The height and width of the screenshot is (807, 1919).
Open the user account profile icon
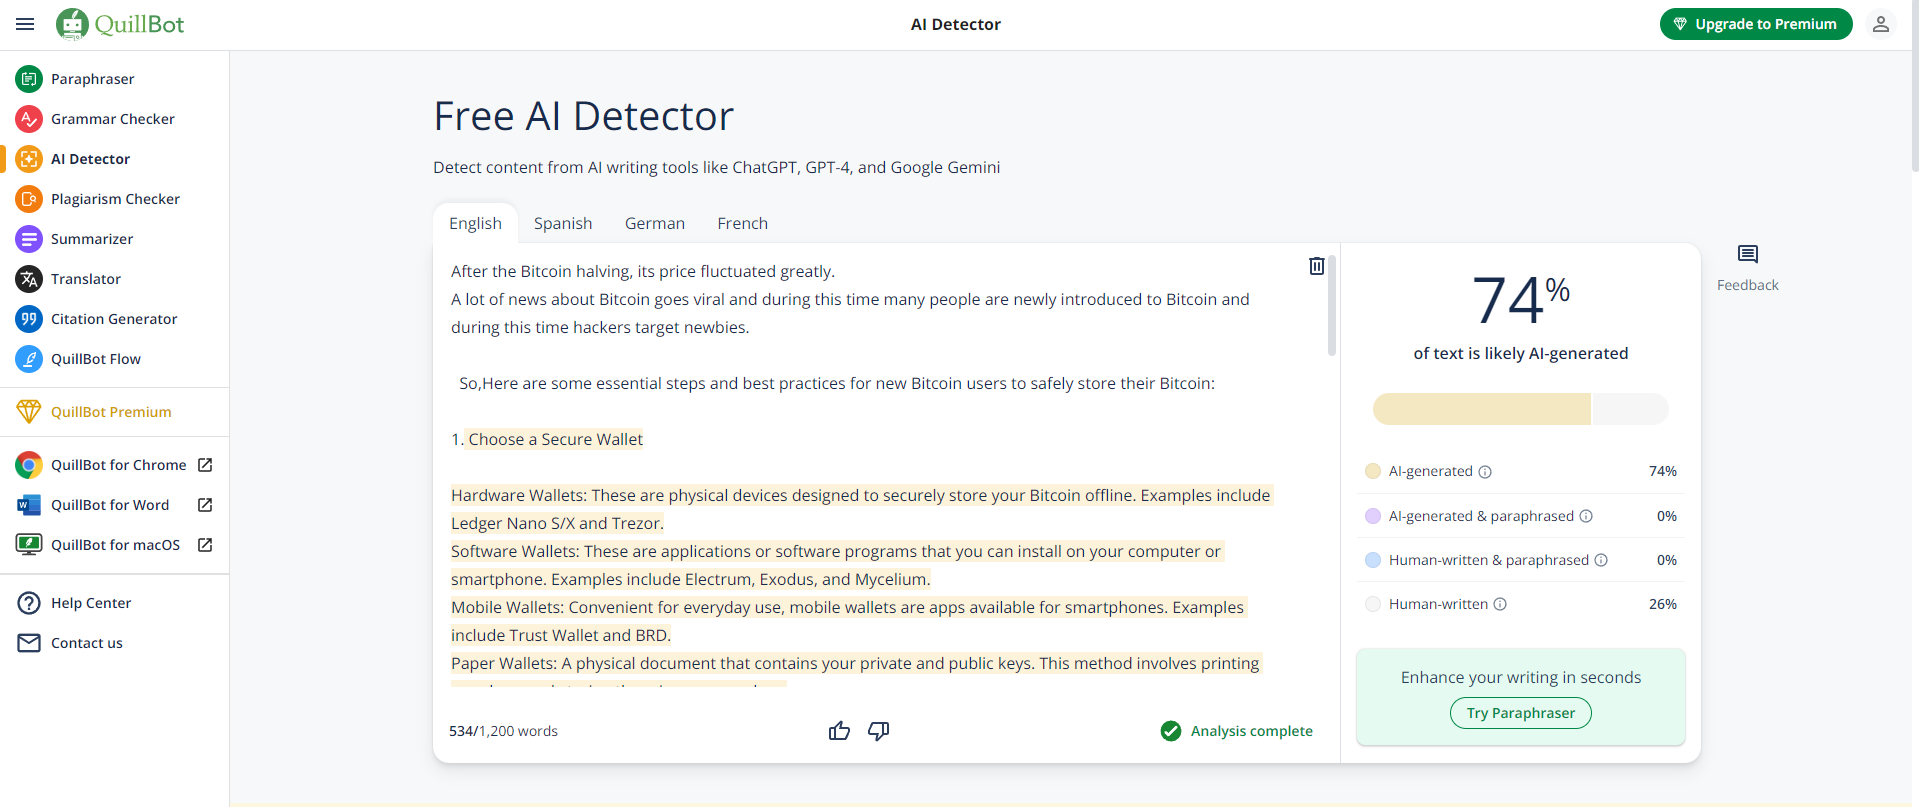tap(1881, 24)
